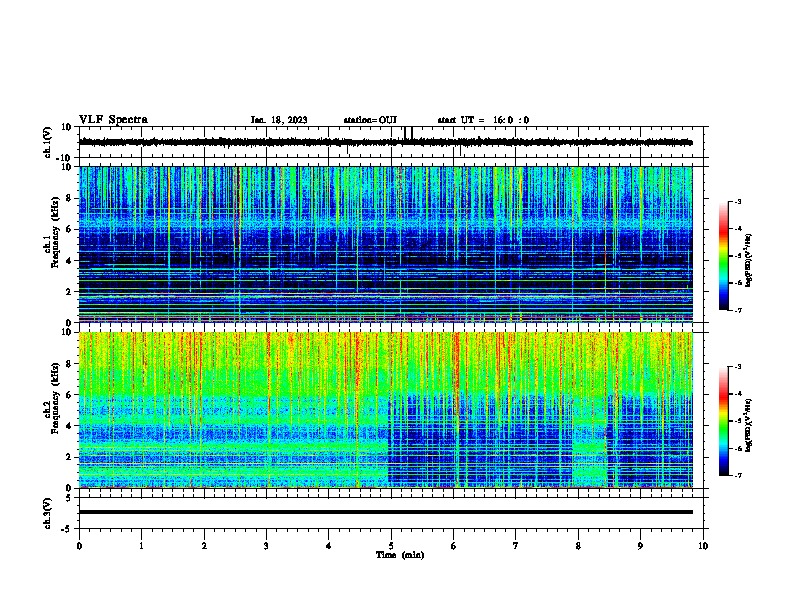Select the date text "Jan. 18, 2023"
The height and width of the screenshot is (612, 792).
pos(279,120)
